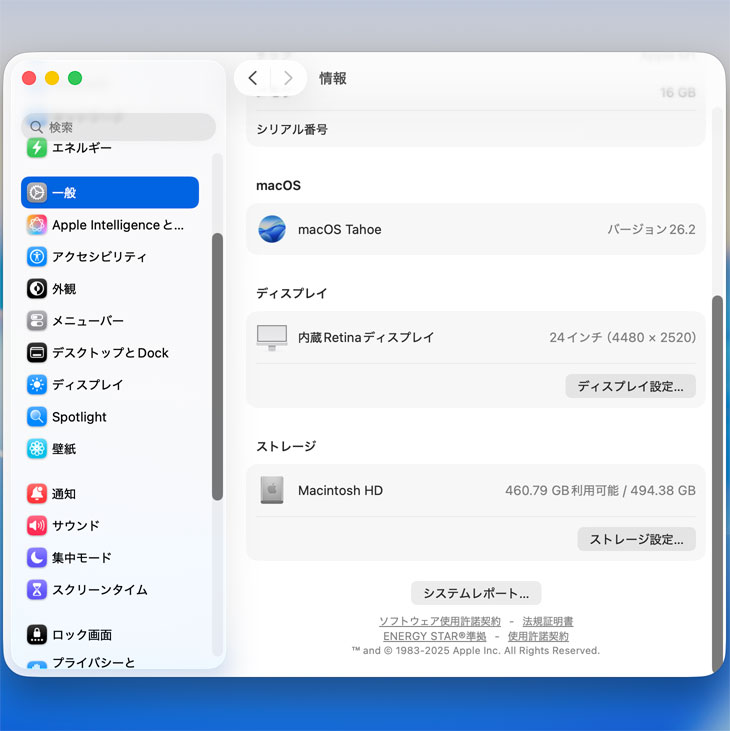This screenshot has height=731, width=730.
Task: Go to 通知 settings in sidebar
Action: tap(64, 494)
